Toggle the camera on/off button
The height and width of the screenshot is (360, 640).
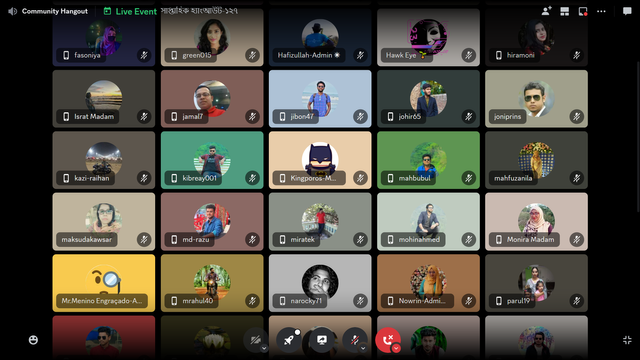coord(255,340)
